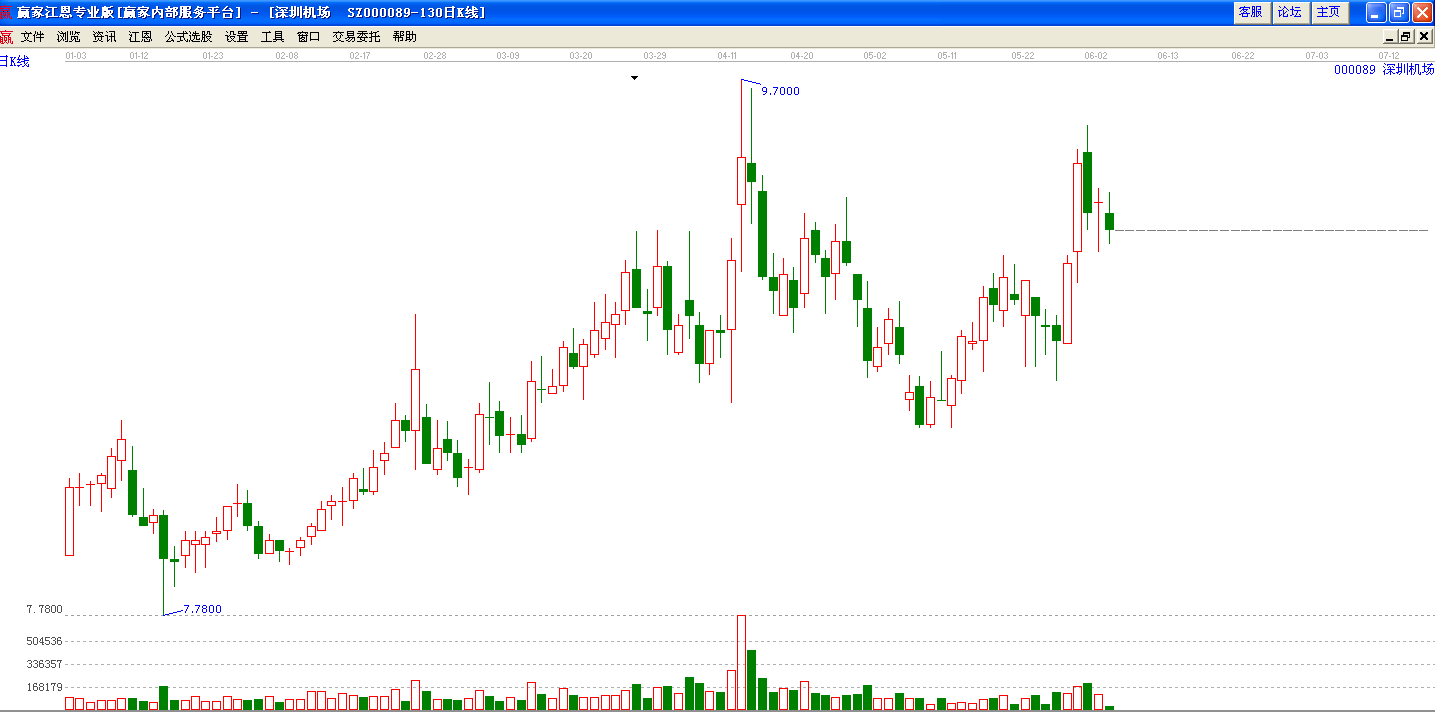Expand the 交易委托 menu
The image size is (1435, 712).
[x=357, y=37]
